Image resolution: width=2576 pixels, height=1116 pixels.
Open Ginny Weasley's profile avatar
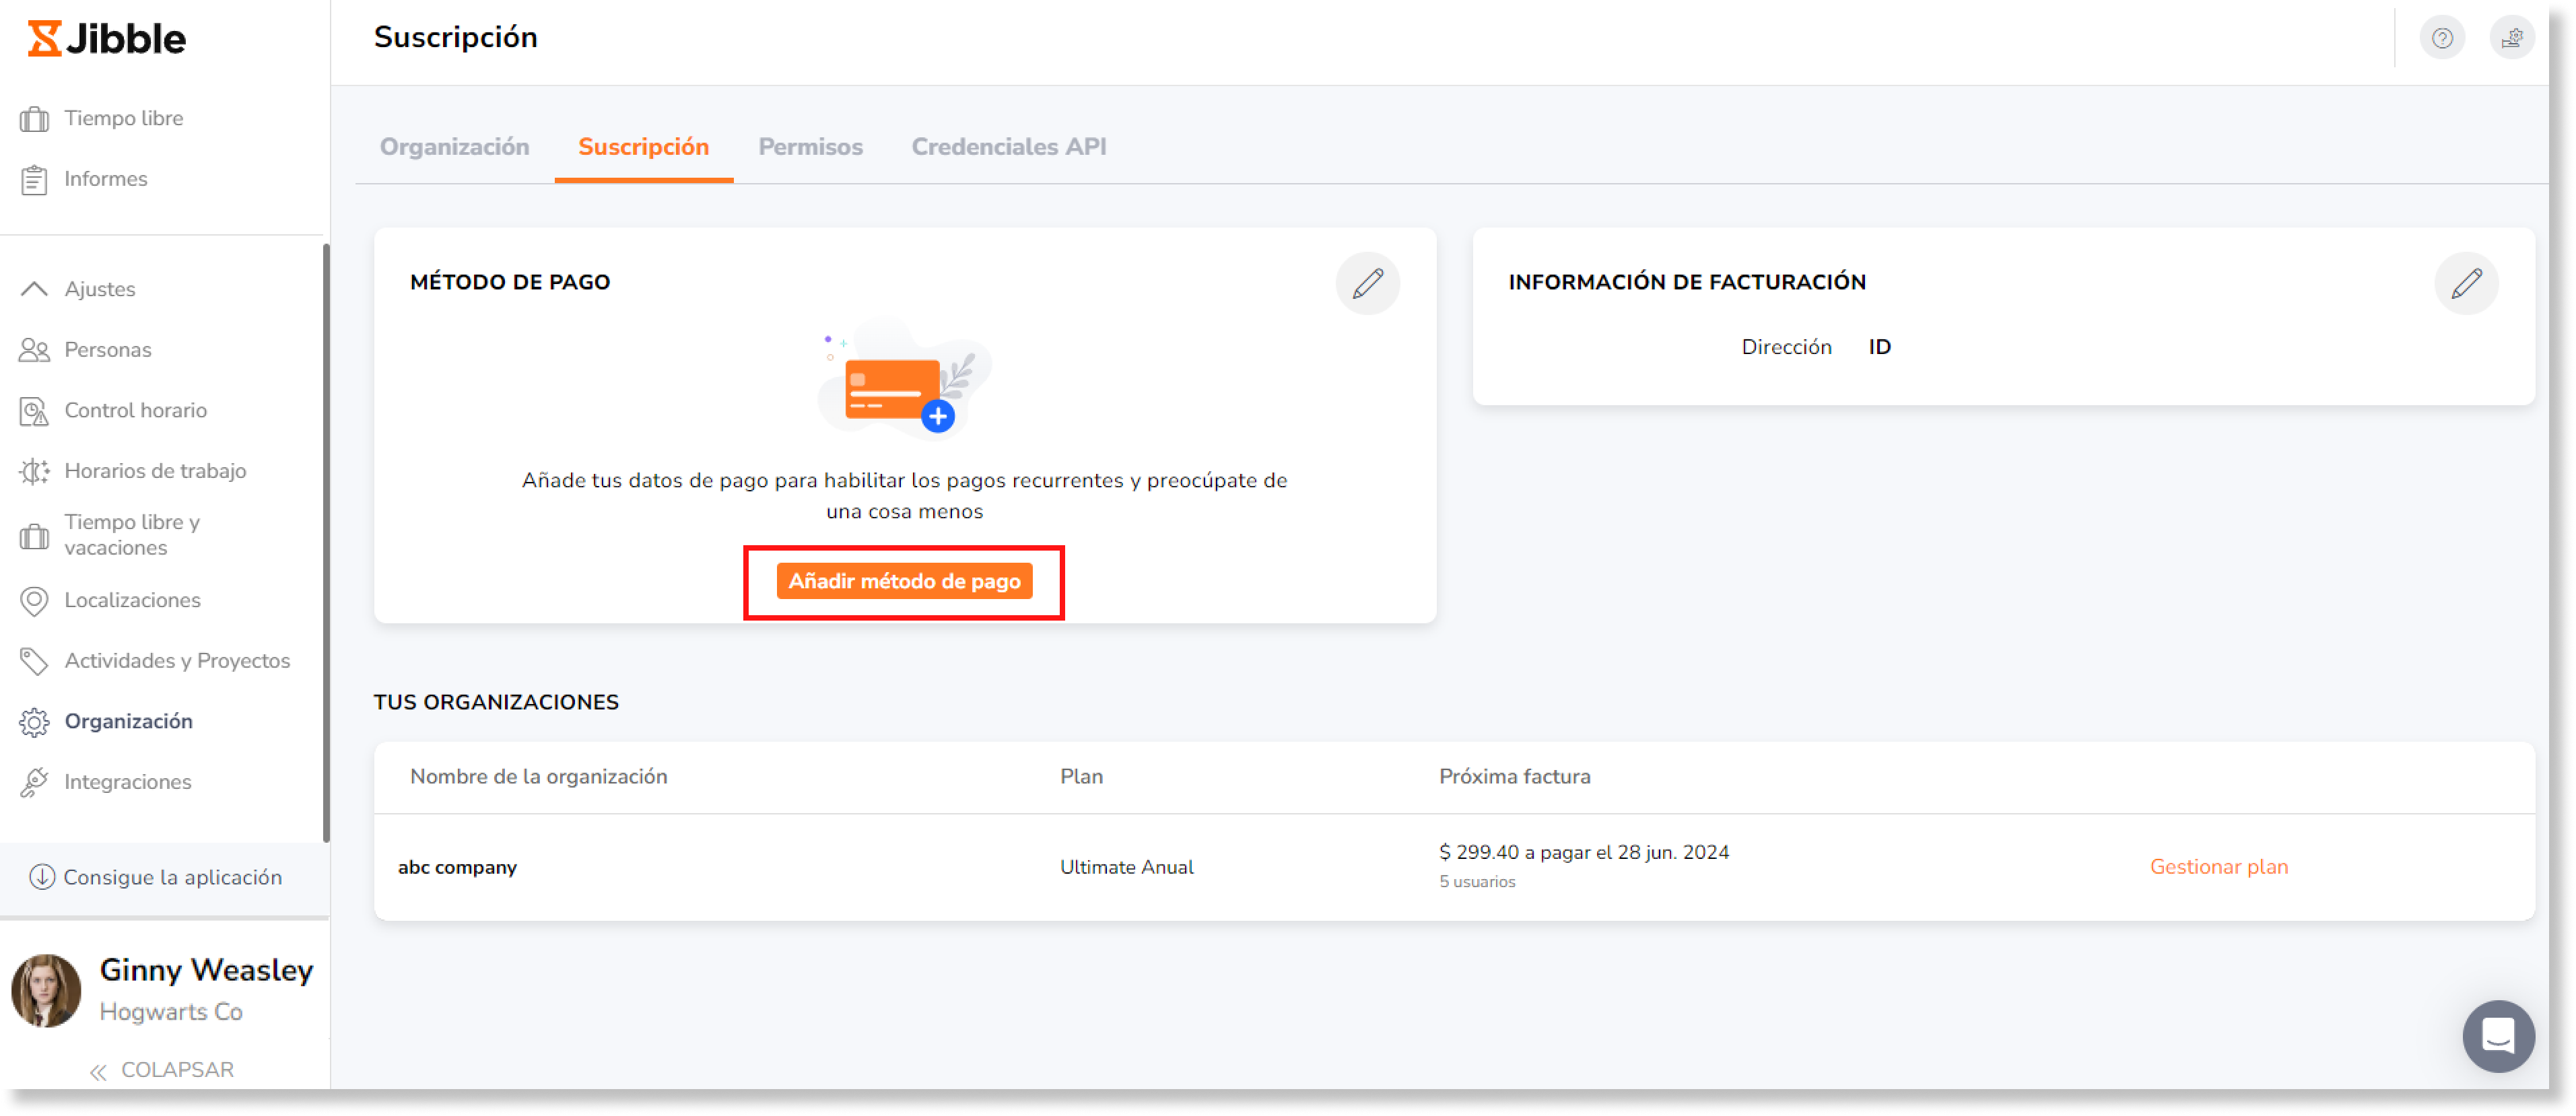click(x=46, y=989)
